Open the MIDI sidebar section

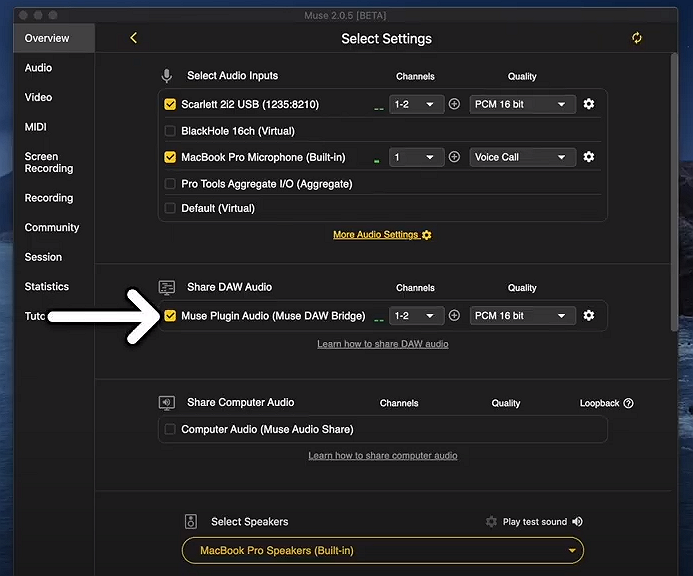(x=35, y=127)
